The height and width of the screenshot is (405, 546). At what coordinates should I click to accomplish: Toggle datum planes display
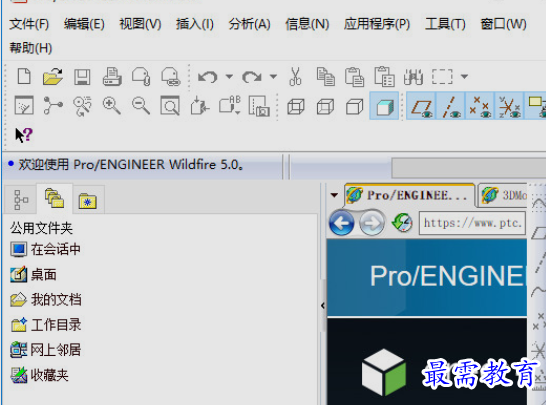pos(421,106)
